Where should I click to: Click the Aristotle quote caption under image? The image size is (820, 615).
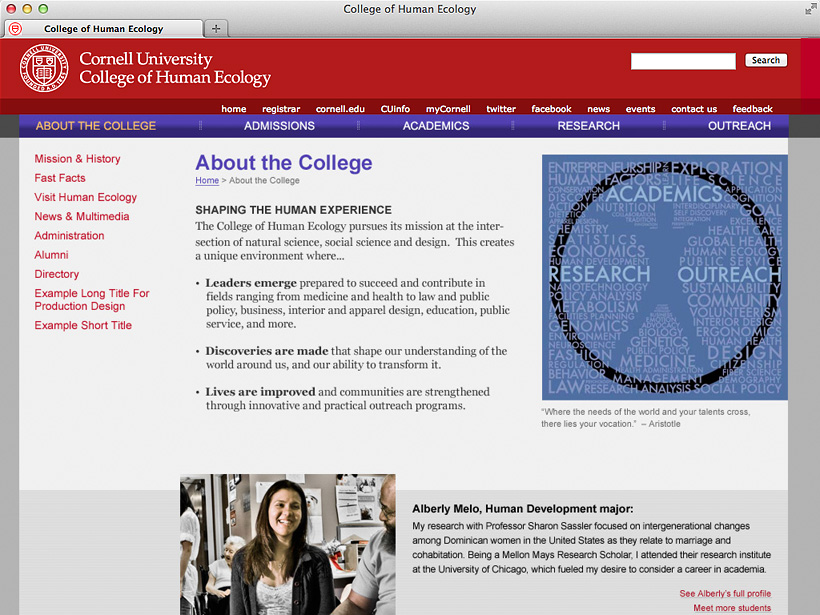[x=645, y=418]
